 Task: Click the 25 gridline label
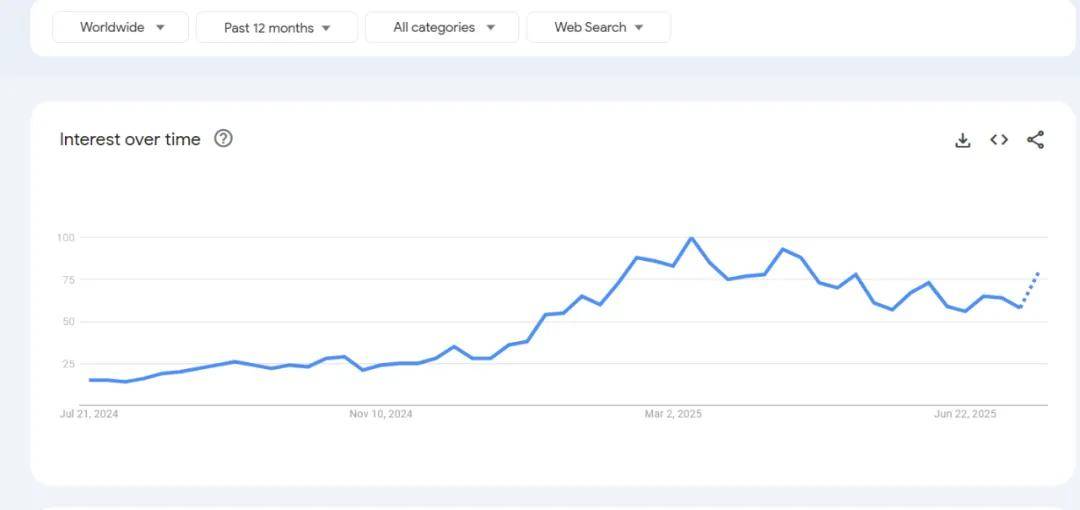[67, 364]
